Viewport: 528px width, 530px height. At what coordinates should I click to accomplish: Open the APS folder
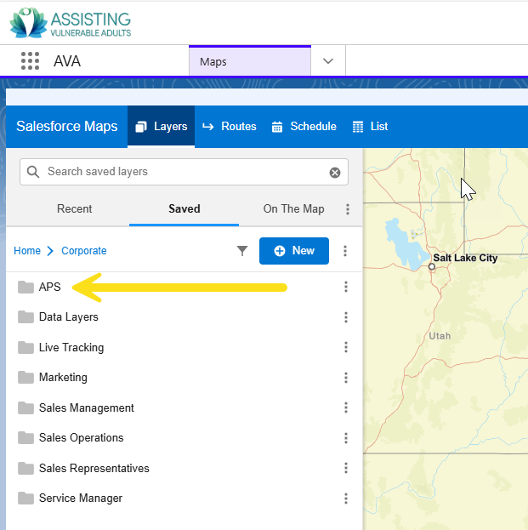coord(50,287)
